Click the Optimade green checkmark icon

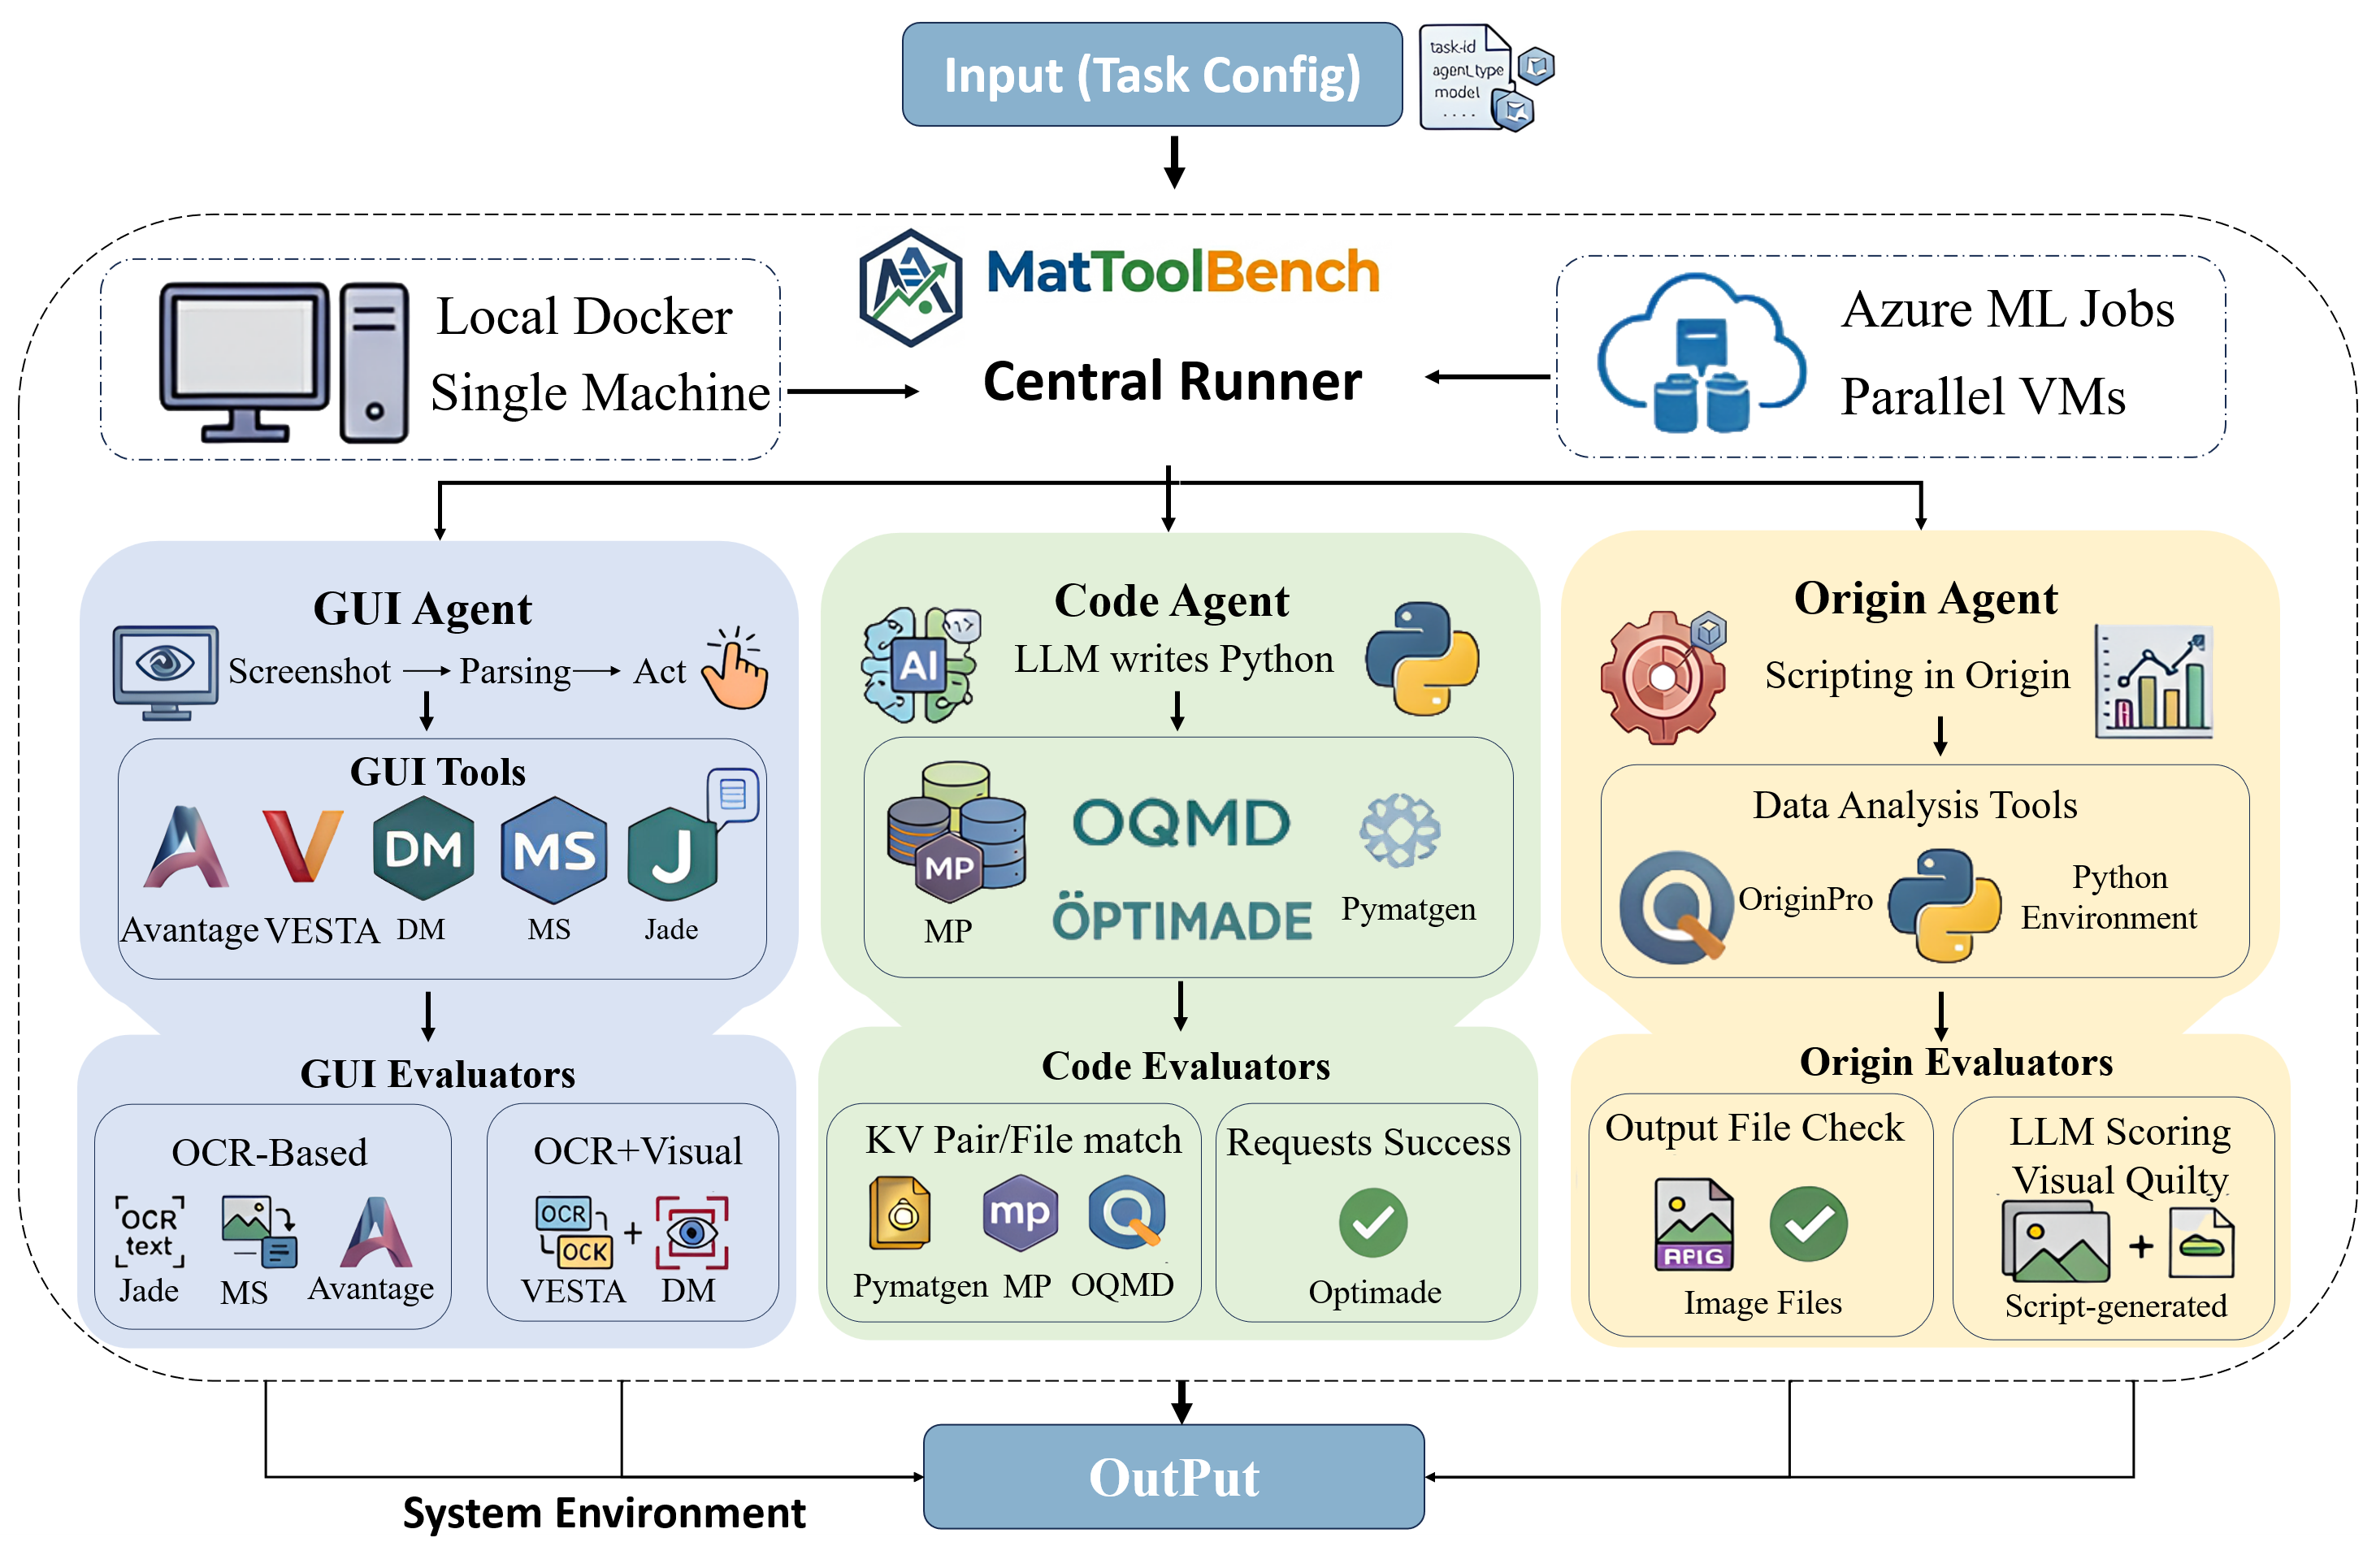[x=1372, y=1222]
